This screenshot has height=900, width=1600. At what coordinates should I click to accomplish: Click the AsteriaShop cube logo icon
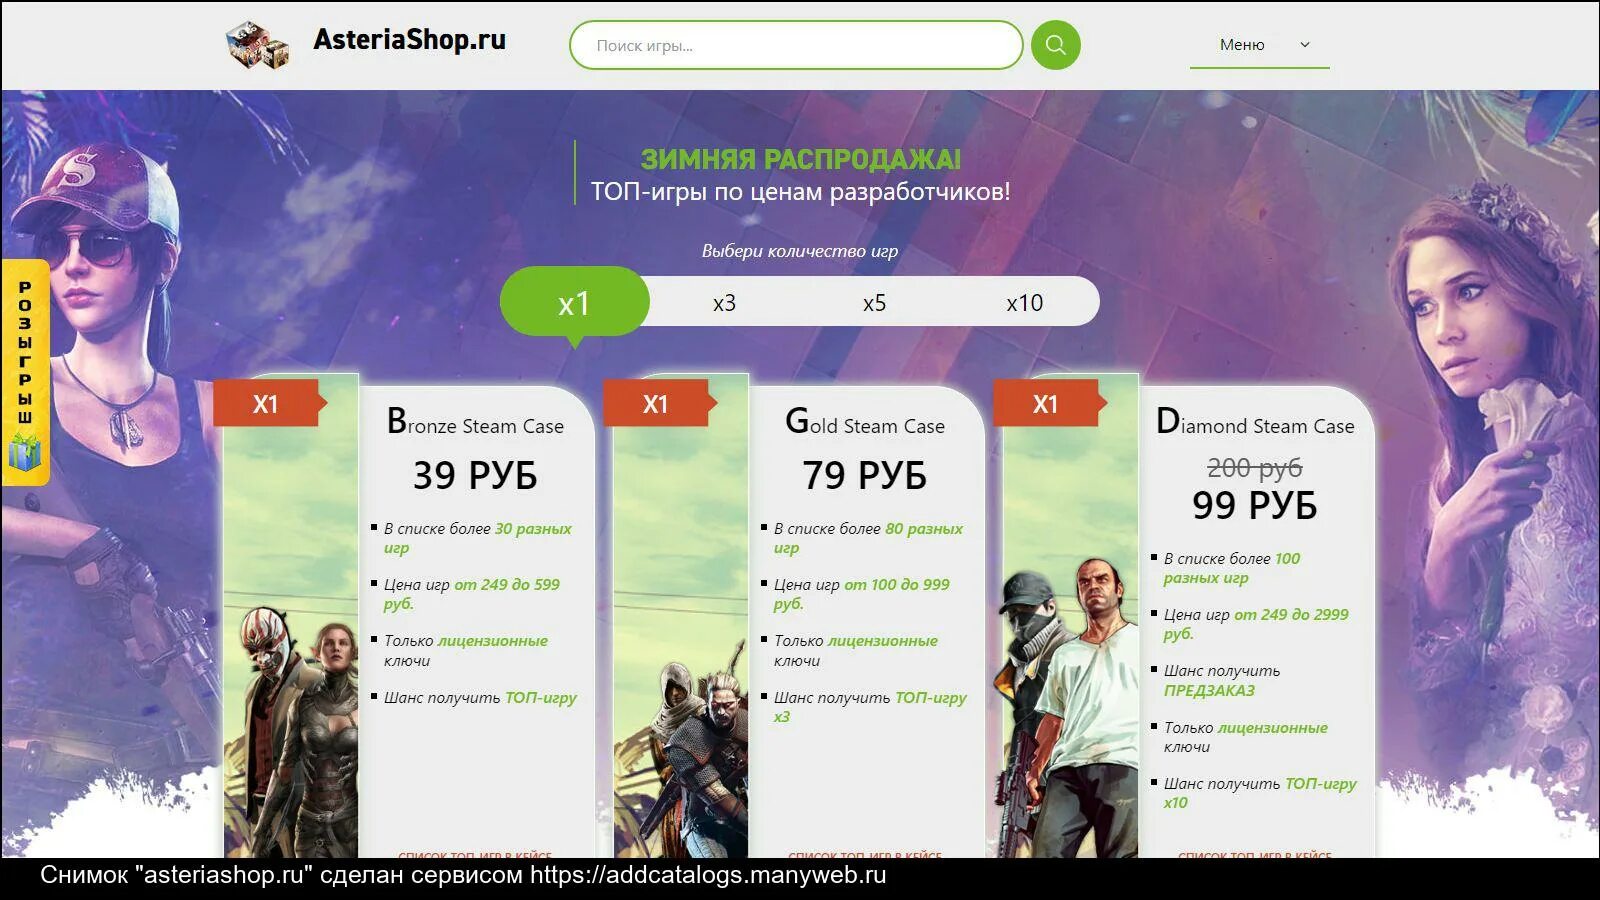pyautogui.click(x=257, y=44)
